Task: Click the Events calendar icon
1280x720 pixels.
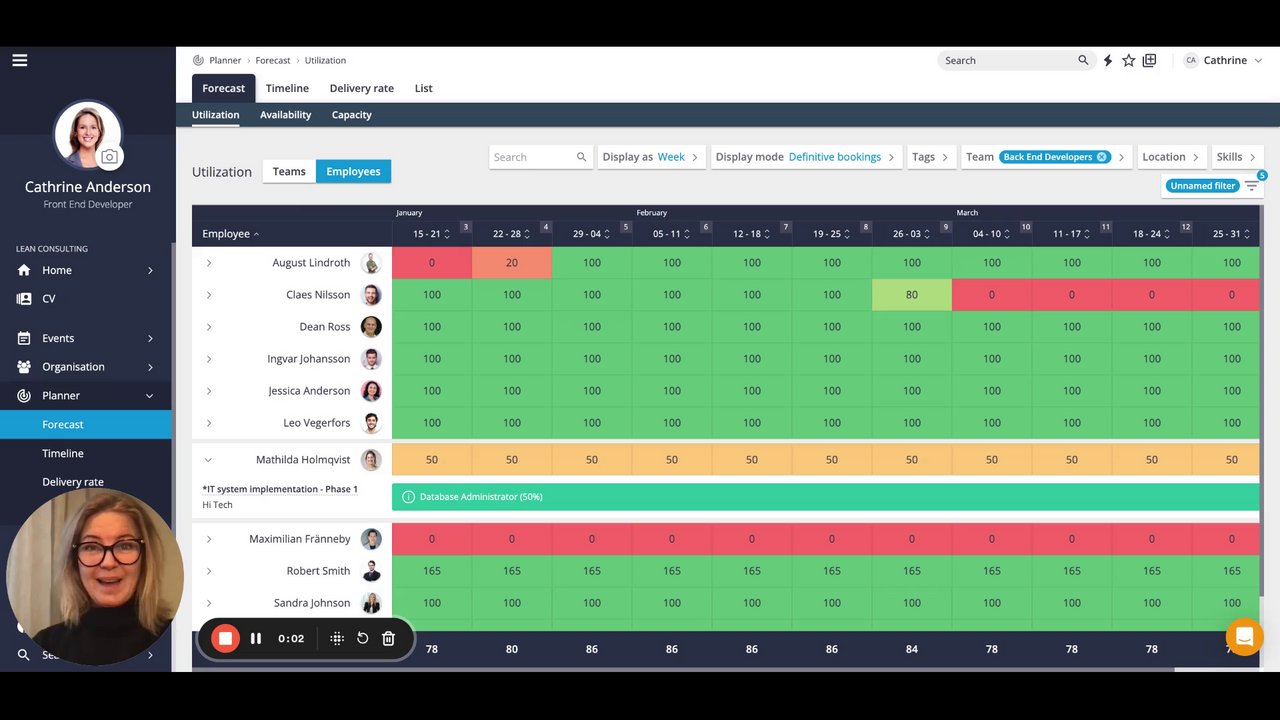Action: pyautogui.click(x=24, y=338)
